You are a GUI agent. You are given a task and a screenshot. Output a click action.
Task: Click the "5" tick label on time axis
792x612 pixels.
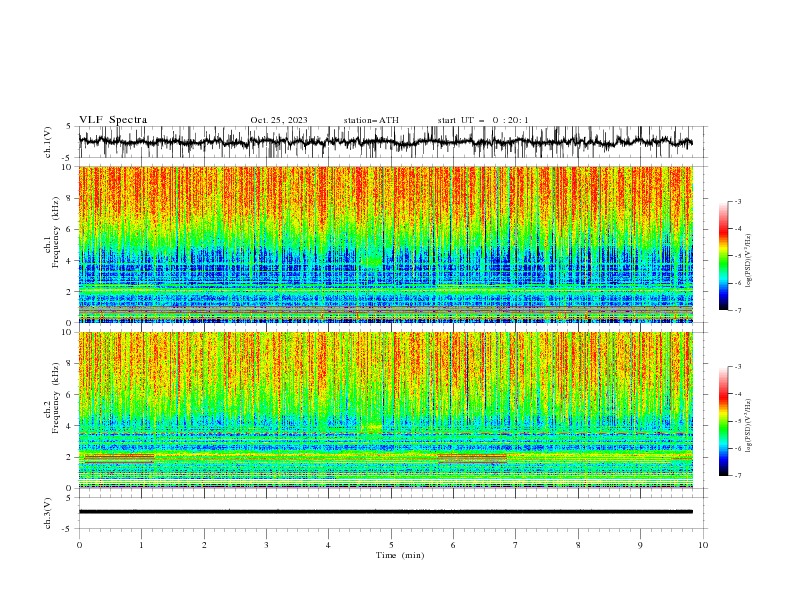(x=391, y=545)
